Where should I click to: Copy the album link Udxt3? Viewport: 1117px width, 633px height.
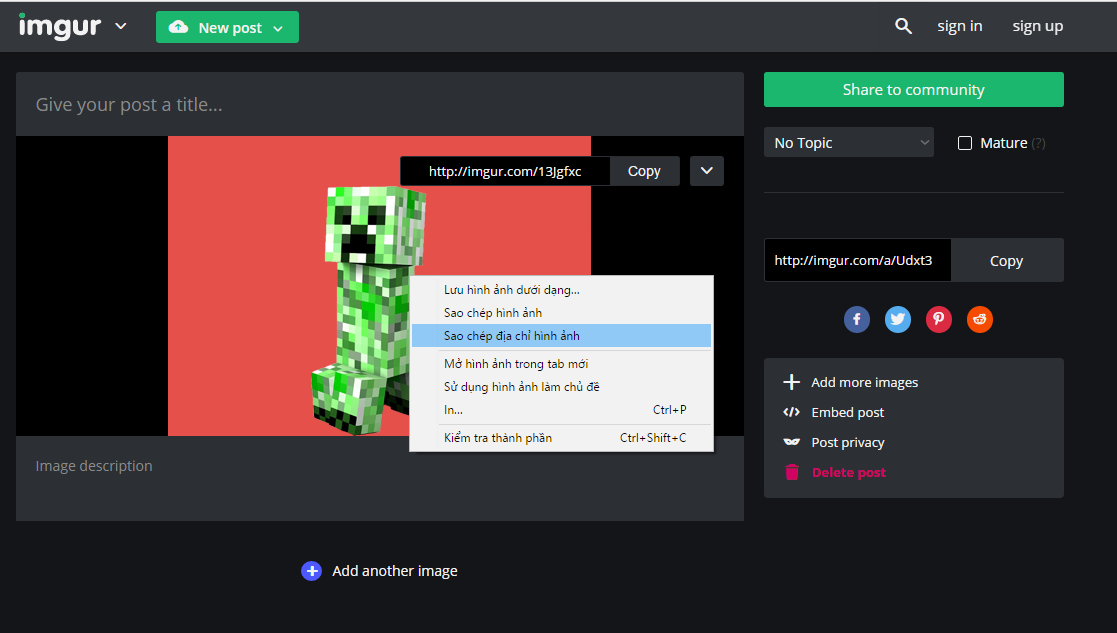click(1007, 261)
